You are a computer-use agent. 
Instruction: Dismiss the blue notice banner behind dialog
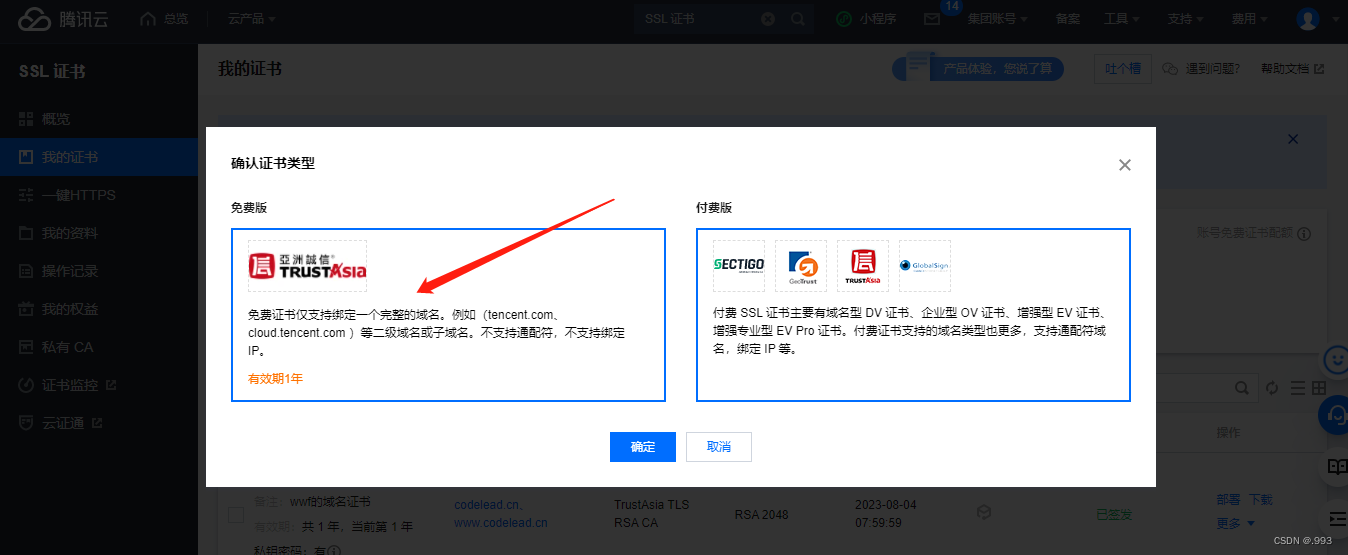1293,139
